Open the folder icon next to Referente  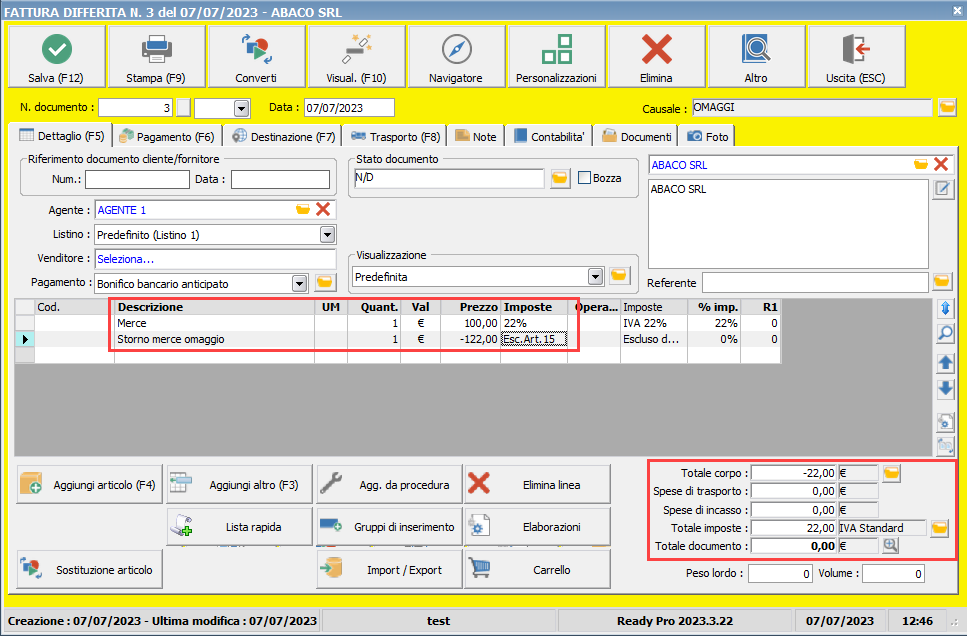(x=942, y=282)
